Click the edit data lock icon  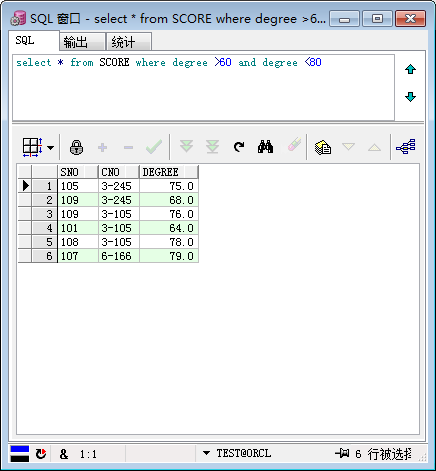76,147
